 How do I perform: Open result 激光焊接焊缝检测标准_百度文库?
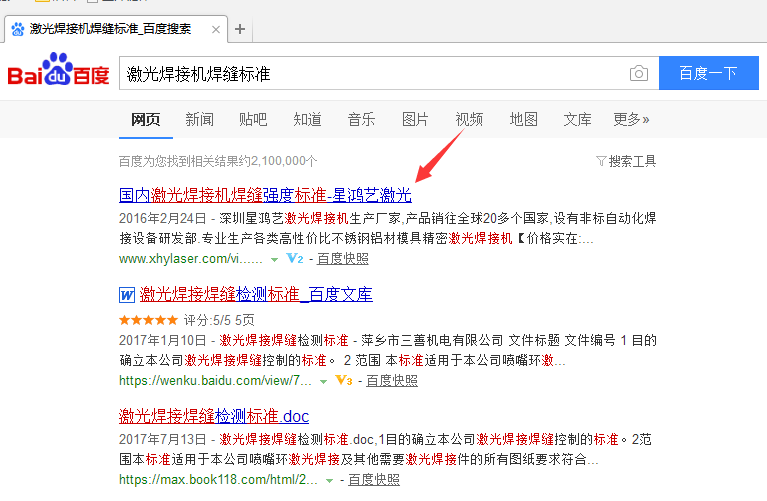[x=256, y=294]
